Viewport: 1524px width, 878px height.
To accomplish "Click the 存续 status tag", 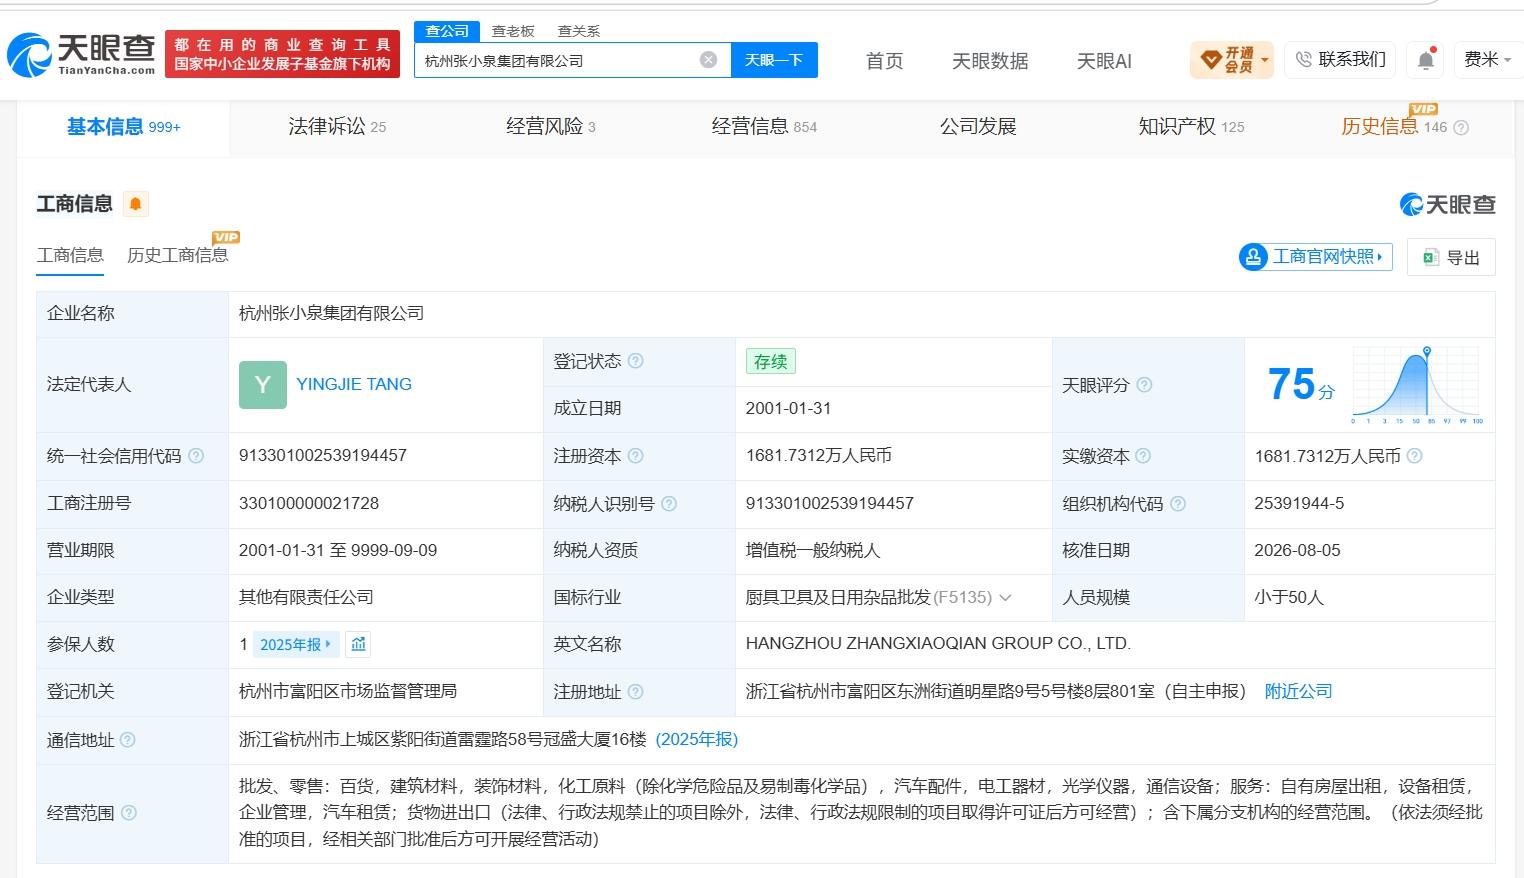I will 770,361.
